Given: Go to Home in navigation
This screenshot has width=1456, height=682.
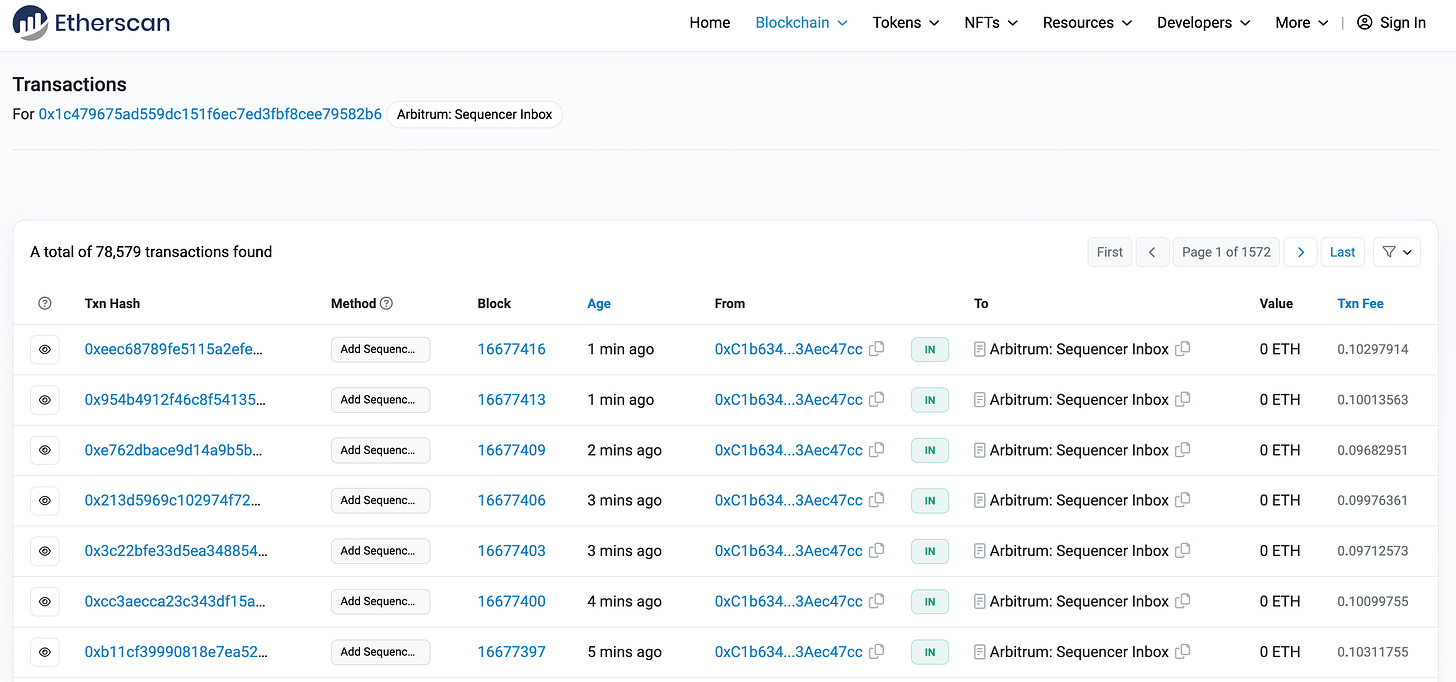Looking at the screenshot, I should coord(710,23).
